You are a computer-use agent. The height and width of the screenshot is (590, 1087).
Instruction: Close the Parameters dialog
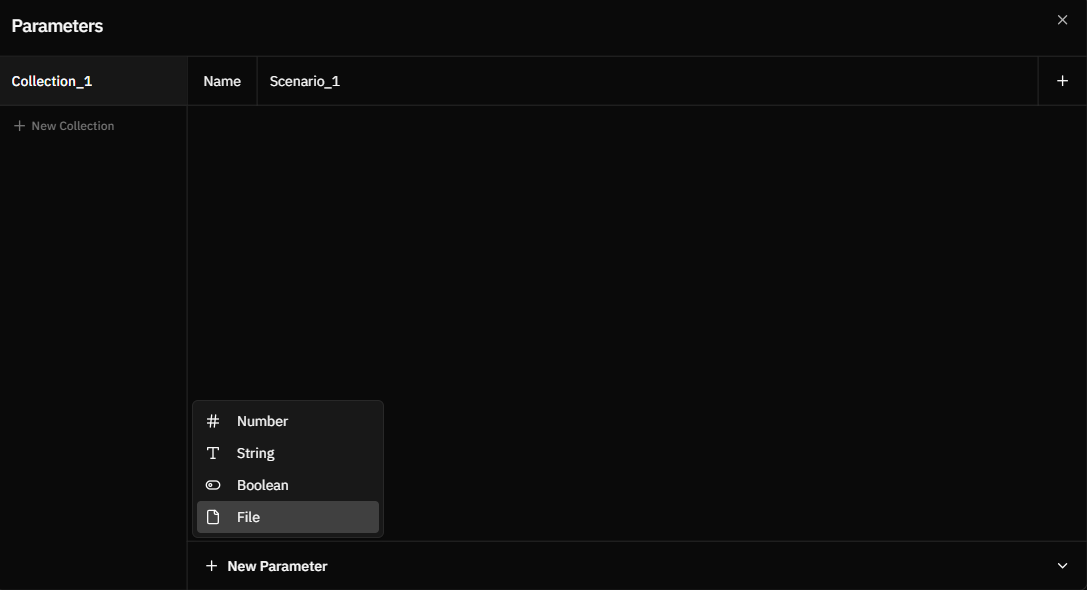point(1062,20)
